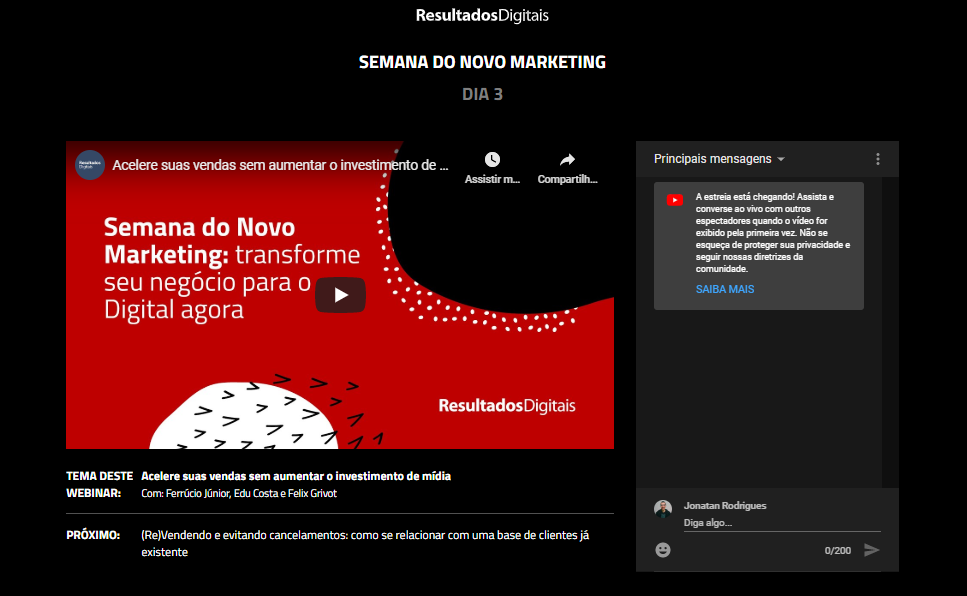Click the 'DIA 3' text

[x=482, y=94]
